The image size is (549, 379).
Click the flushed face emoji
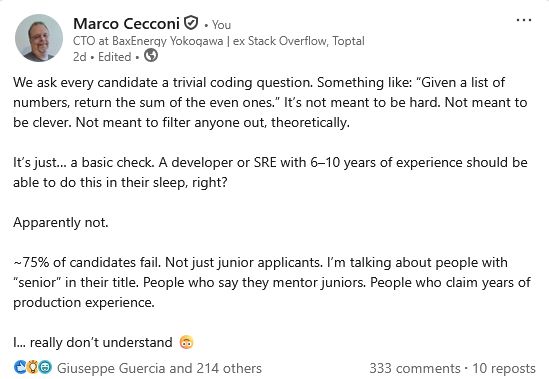(x=186, y=342)
